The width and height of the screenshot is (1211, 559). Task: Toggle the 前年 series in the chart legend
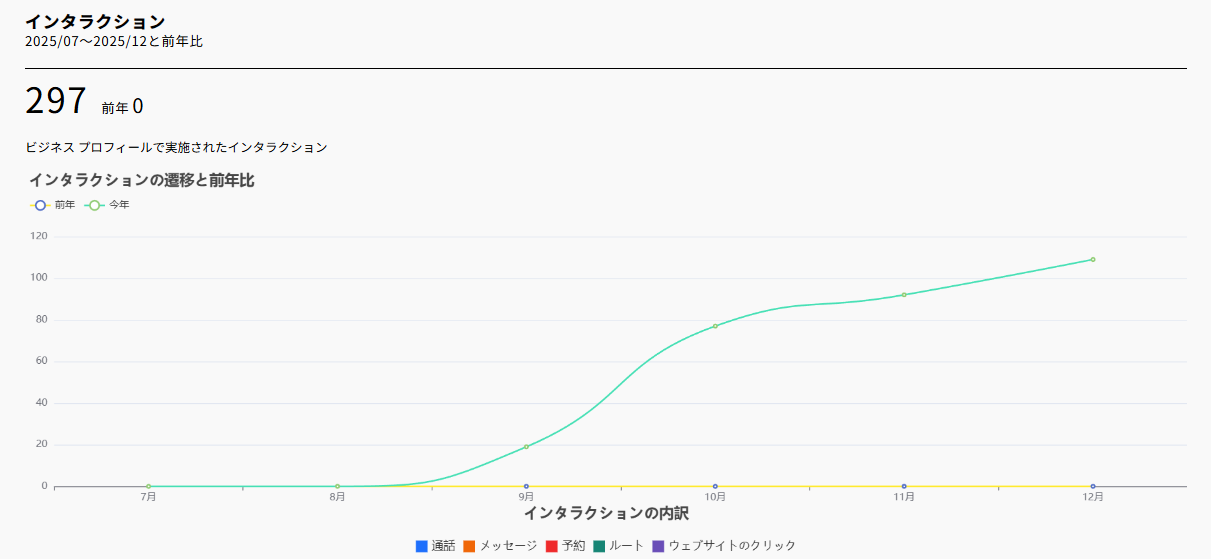[x=52, y=205]
